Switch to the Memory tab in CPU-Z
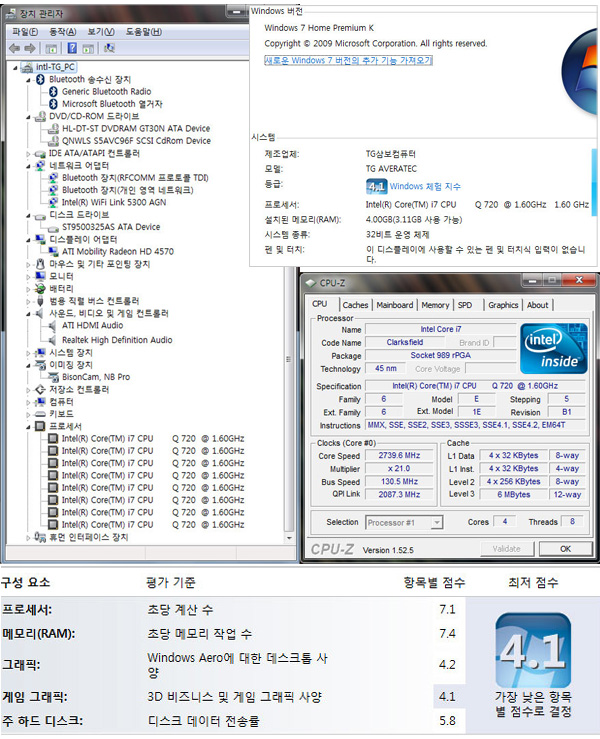 (435, 305)
